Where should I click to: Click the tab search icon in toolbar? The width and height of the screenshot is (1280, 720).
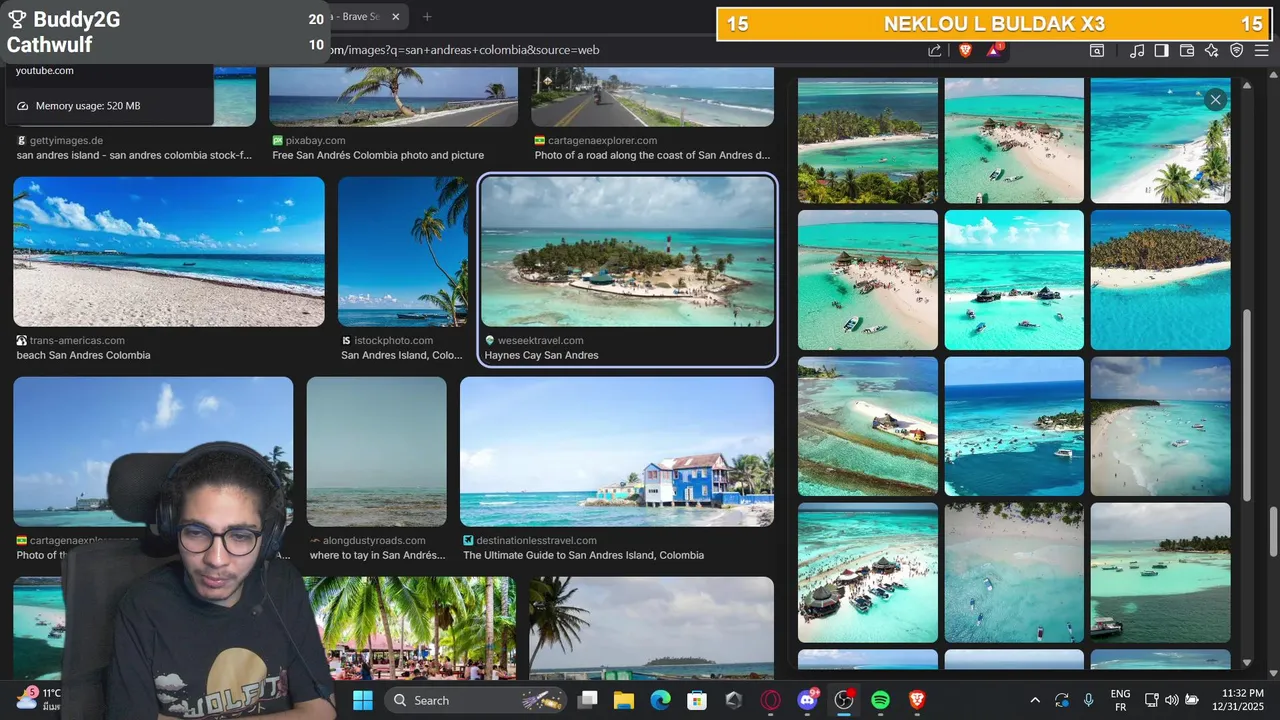pos(1097,50)
